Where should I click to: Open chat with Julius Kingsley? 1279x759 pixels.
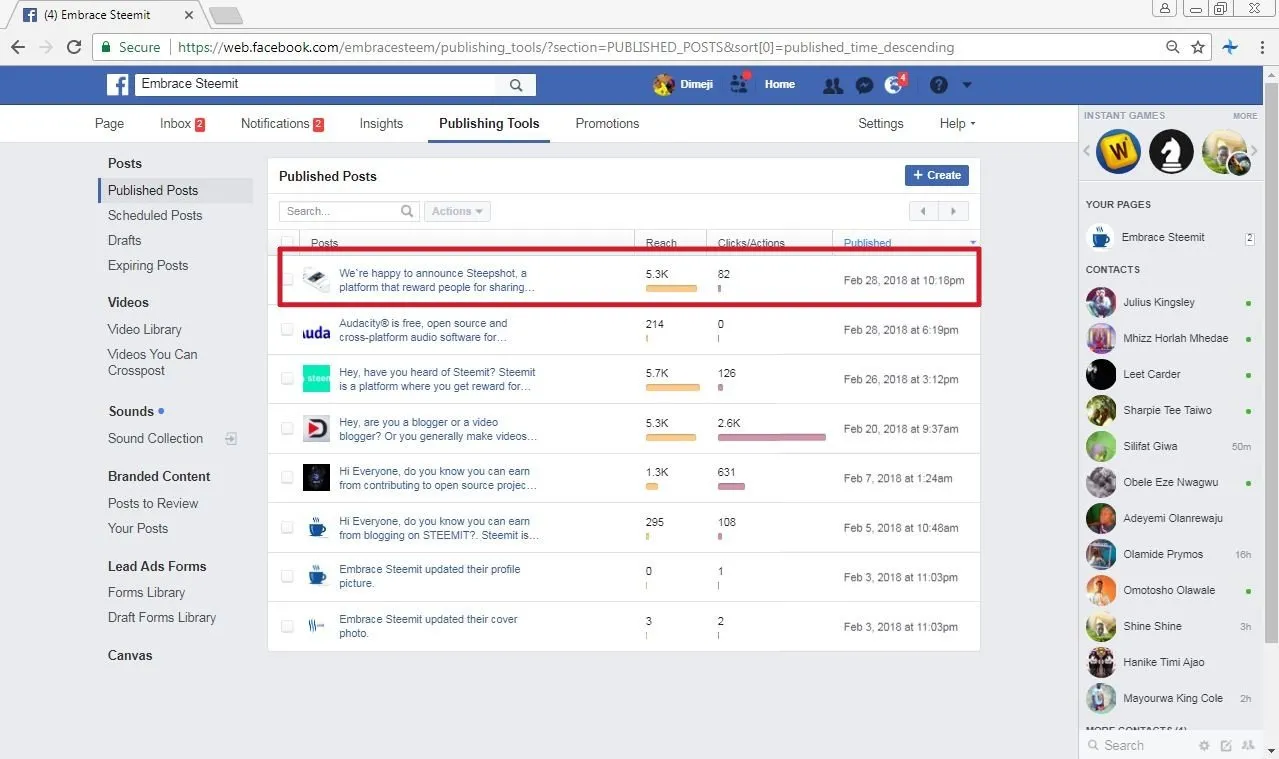click(1169, 302)
